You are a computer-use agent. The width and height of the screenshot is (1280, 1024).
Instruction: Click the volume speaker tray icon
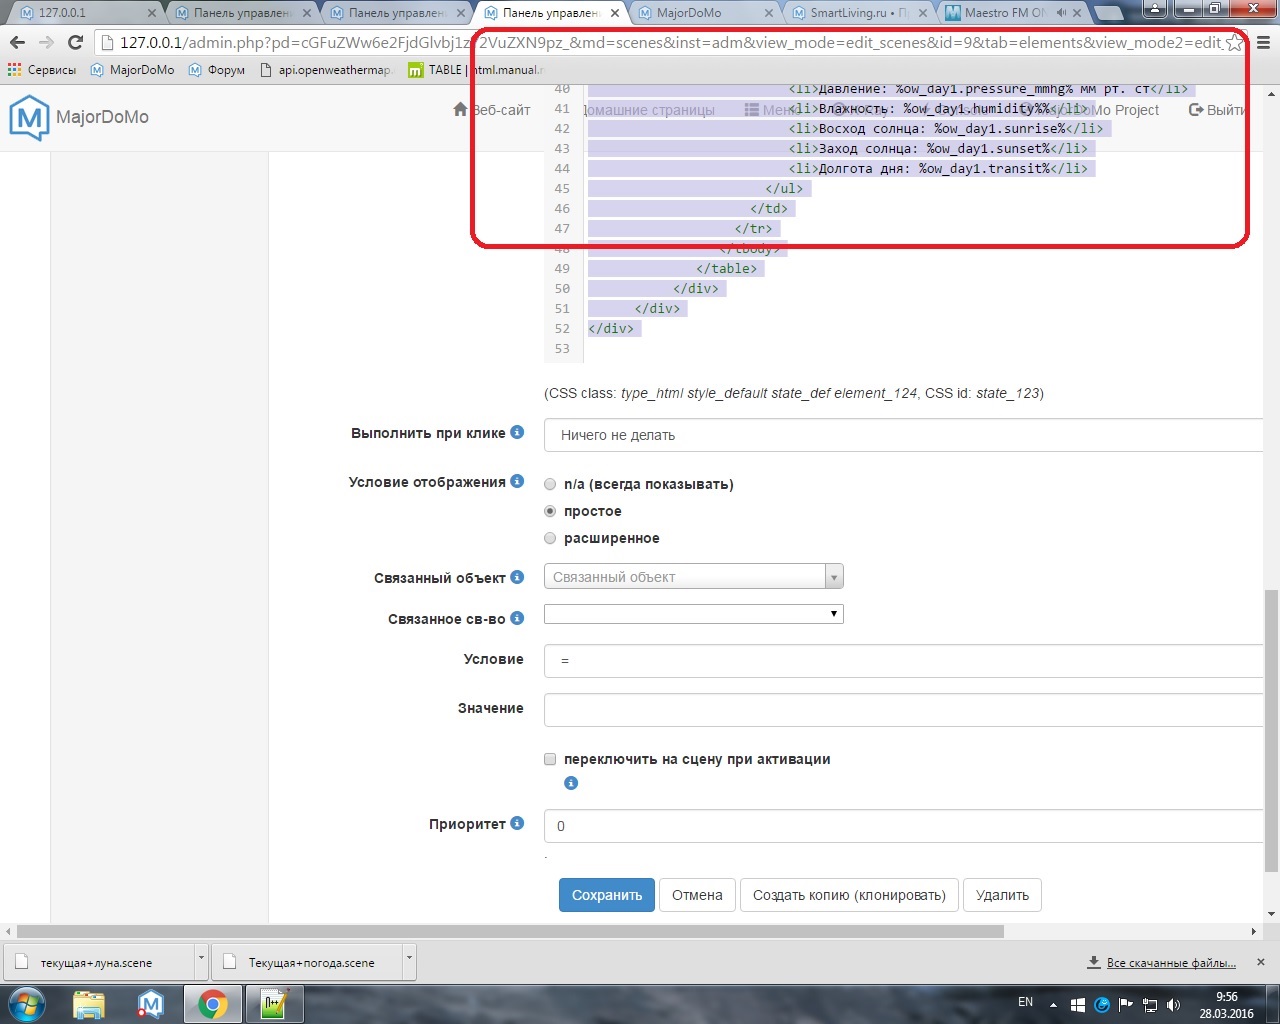pos(1173,1004)
